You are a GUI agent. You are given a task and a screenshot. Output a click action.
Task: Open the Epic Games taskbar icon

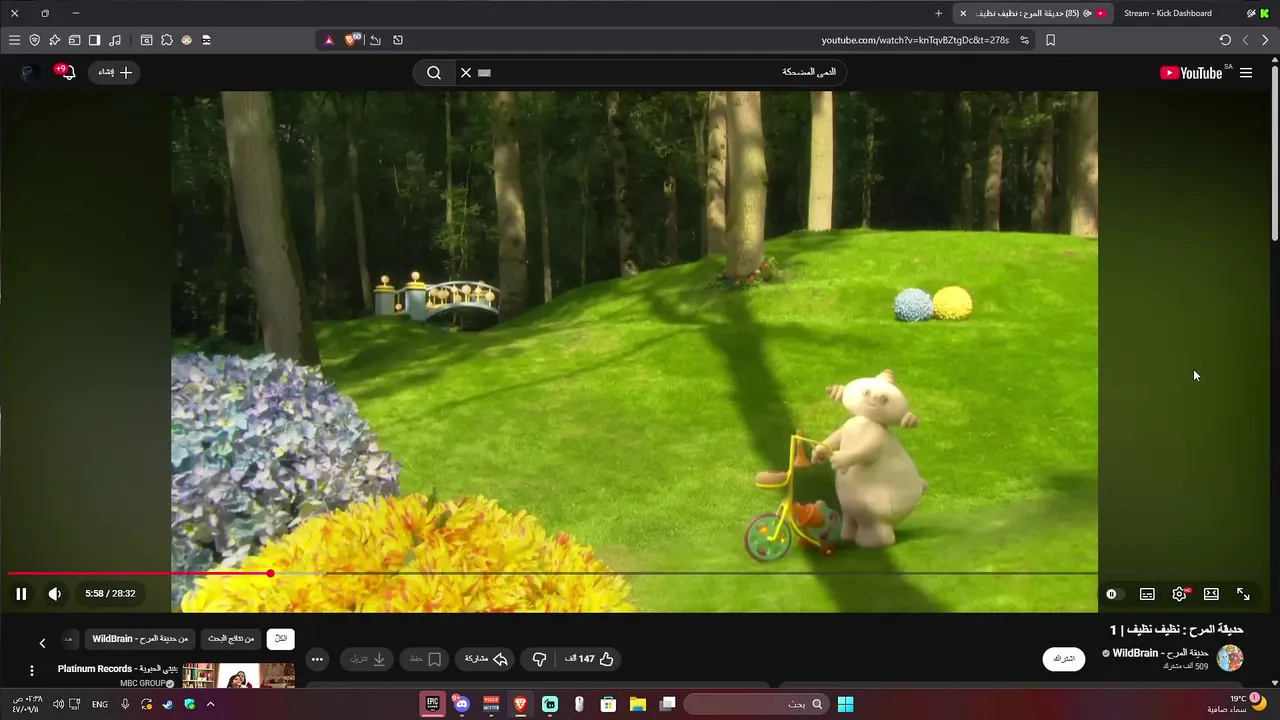433,704
